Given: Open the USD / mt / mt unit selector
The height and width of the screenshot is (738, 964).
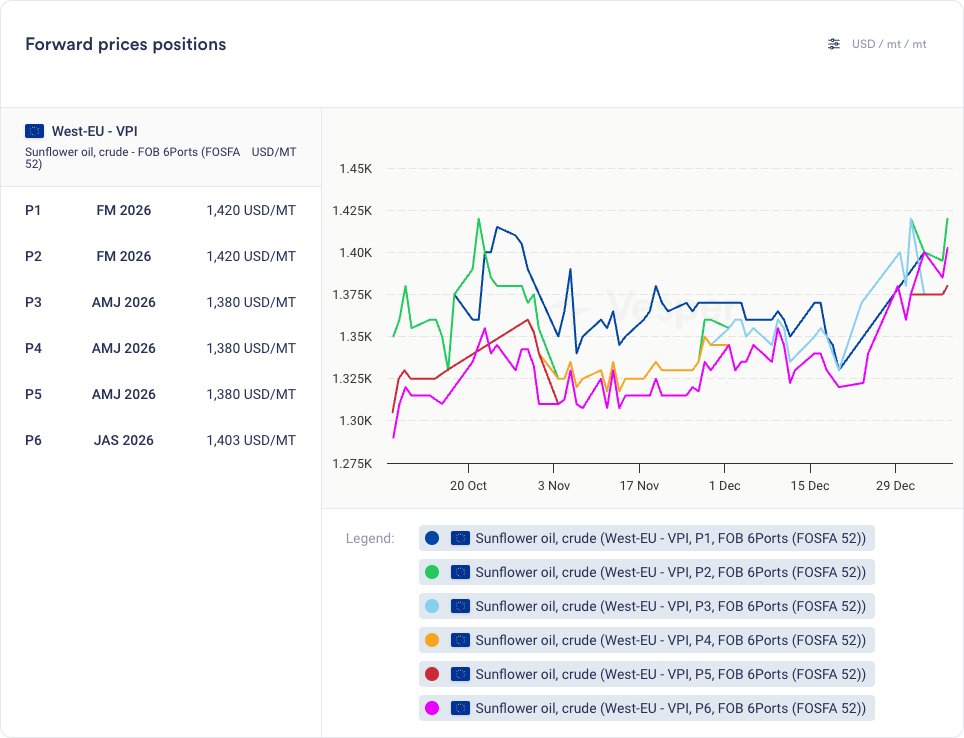Looking at the screenshot, I should [x=889, y=44].
